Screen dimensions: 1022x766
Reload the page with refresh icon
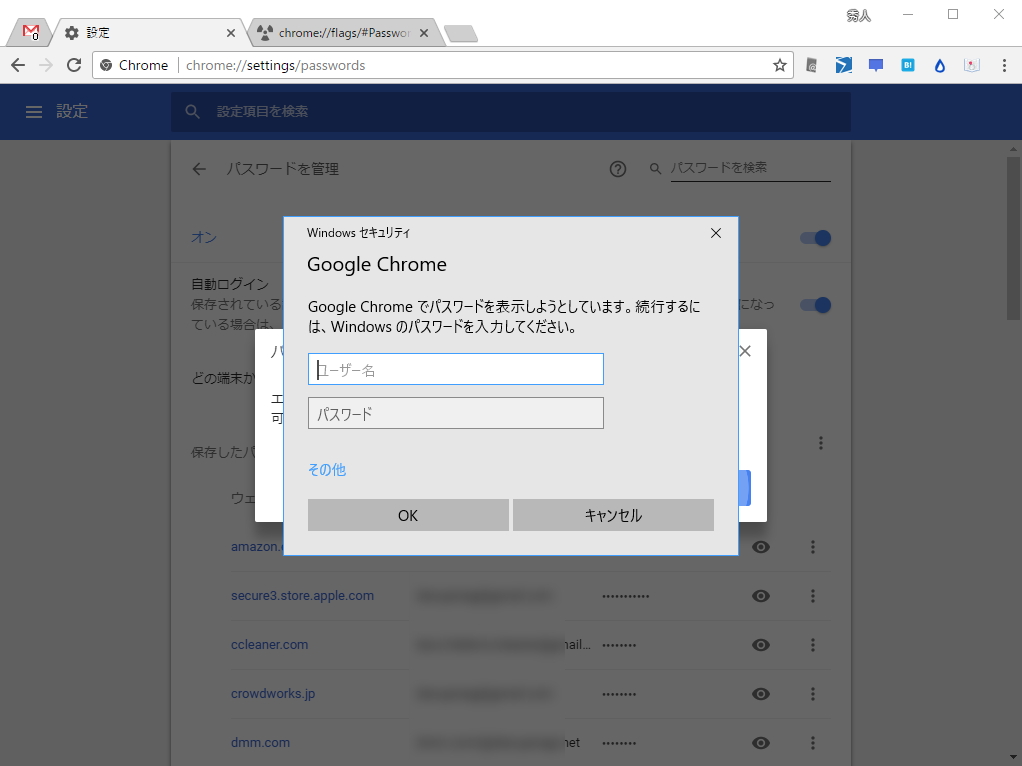74,65
